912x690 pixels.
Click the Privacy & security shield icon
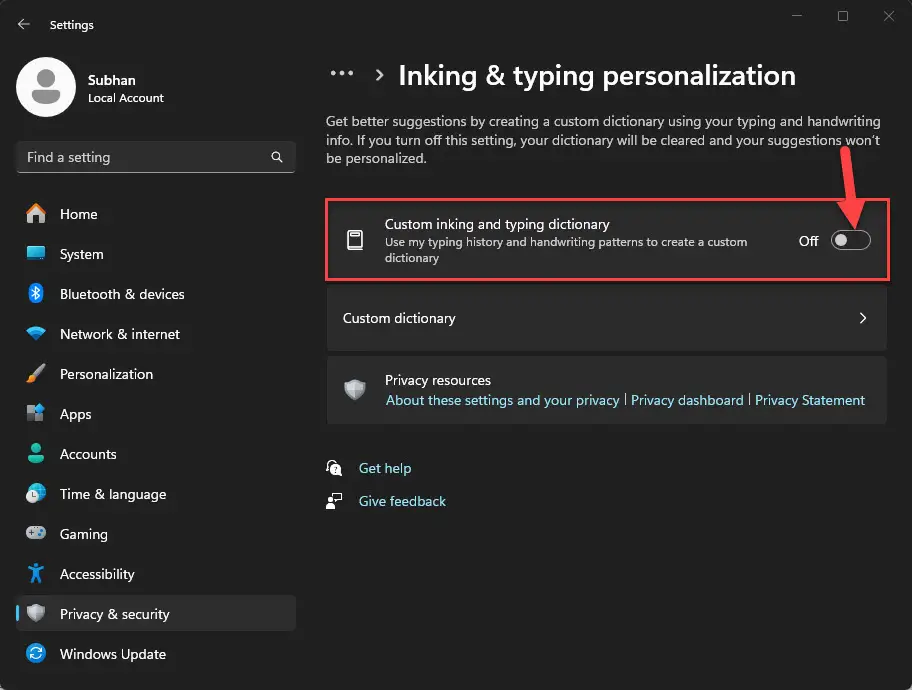(36, 613)
